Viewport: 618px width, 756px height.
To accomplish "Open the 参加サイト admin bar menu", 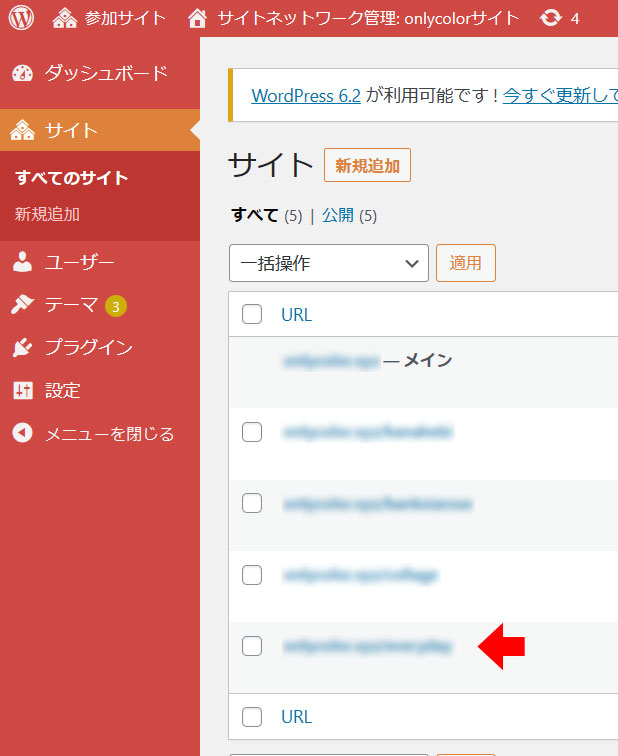I will [x=110, y=18].
